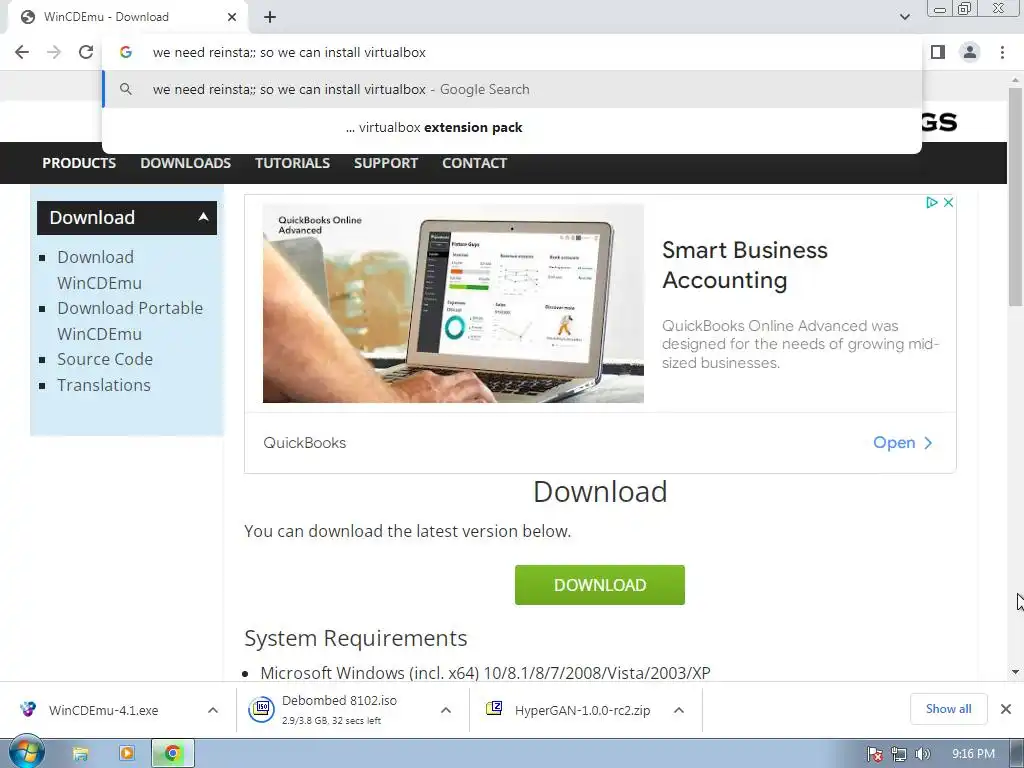This screenshot has width=1024, height=768.
Task: Expand options arrow for Debombed 8102.iso
Action: 446,711
